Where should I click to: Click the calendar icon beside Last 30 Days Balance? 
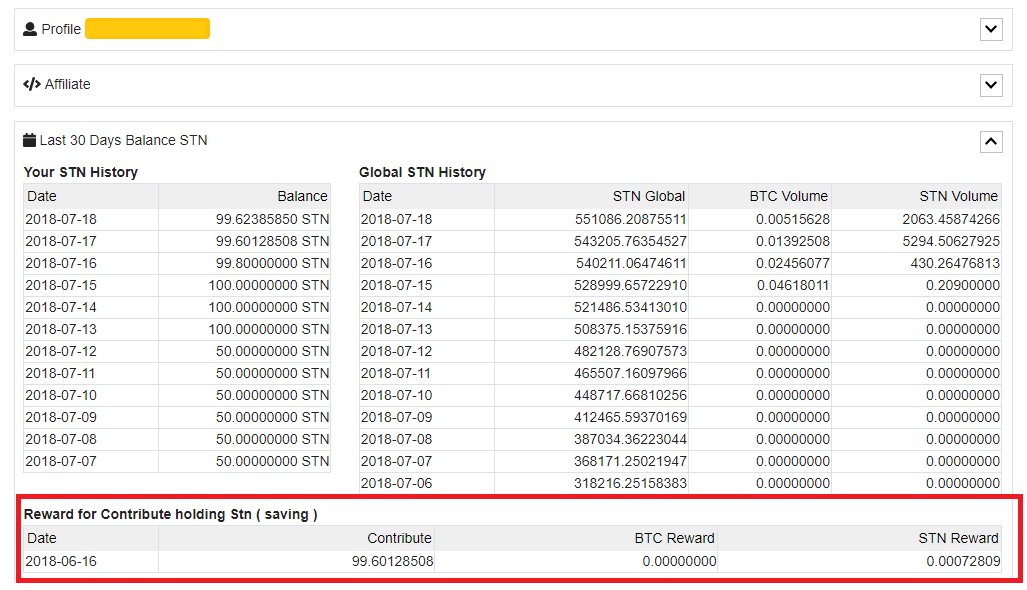[32, 140]
